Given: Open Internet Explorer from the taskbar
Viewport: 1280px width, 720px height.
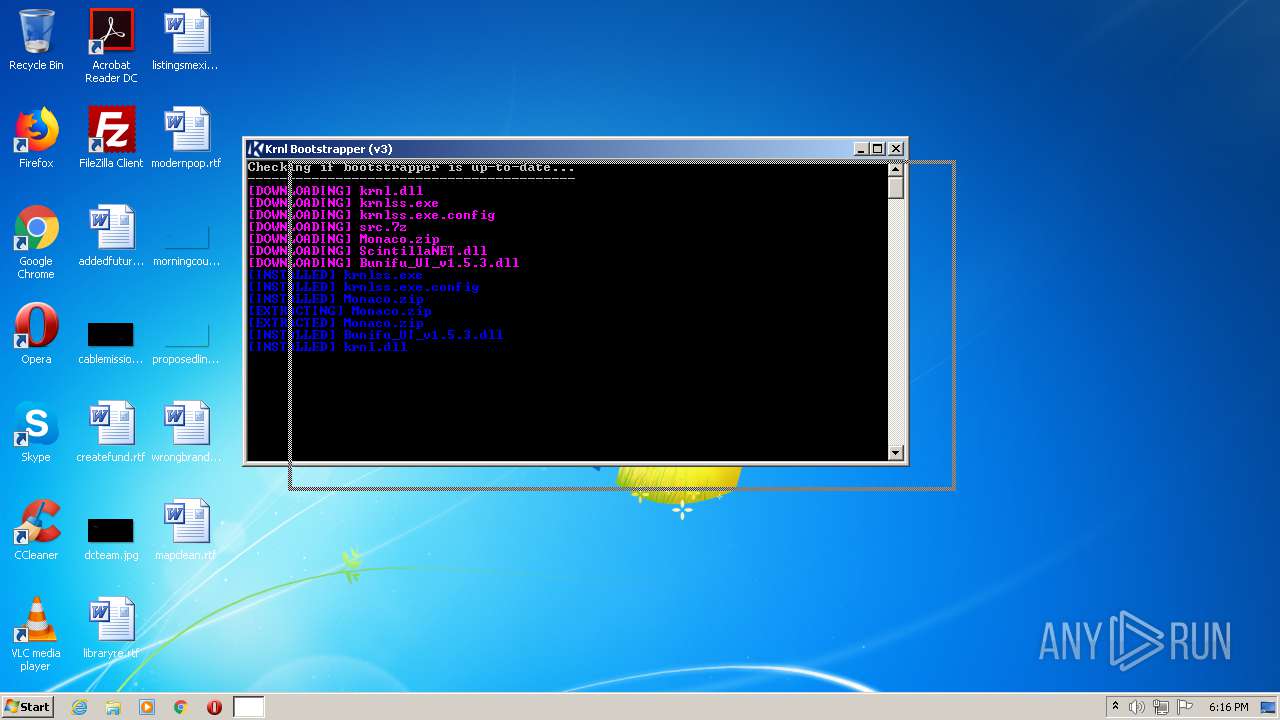Looking at the screenshot, I should coord(80,707).
